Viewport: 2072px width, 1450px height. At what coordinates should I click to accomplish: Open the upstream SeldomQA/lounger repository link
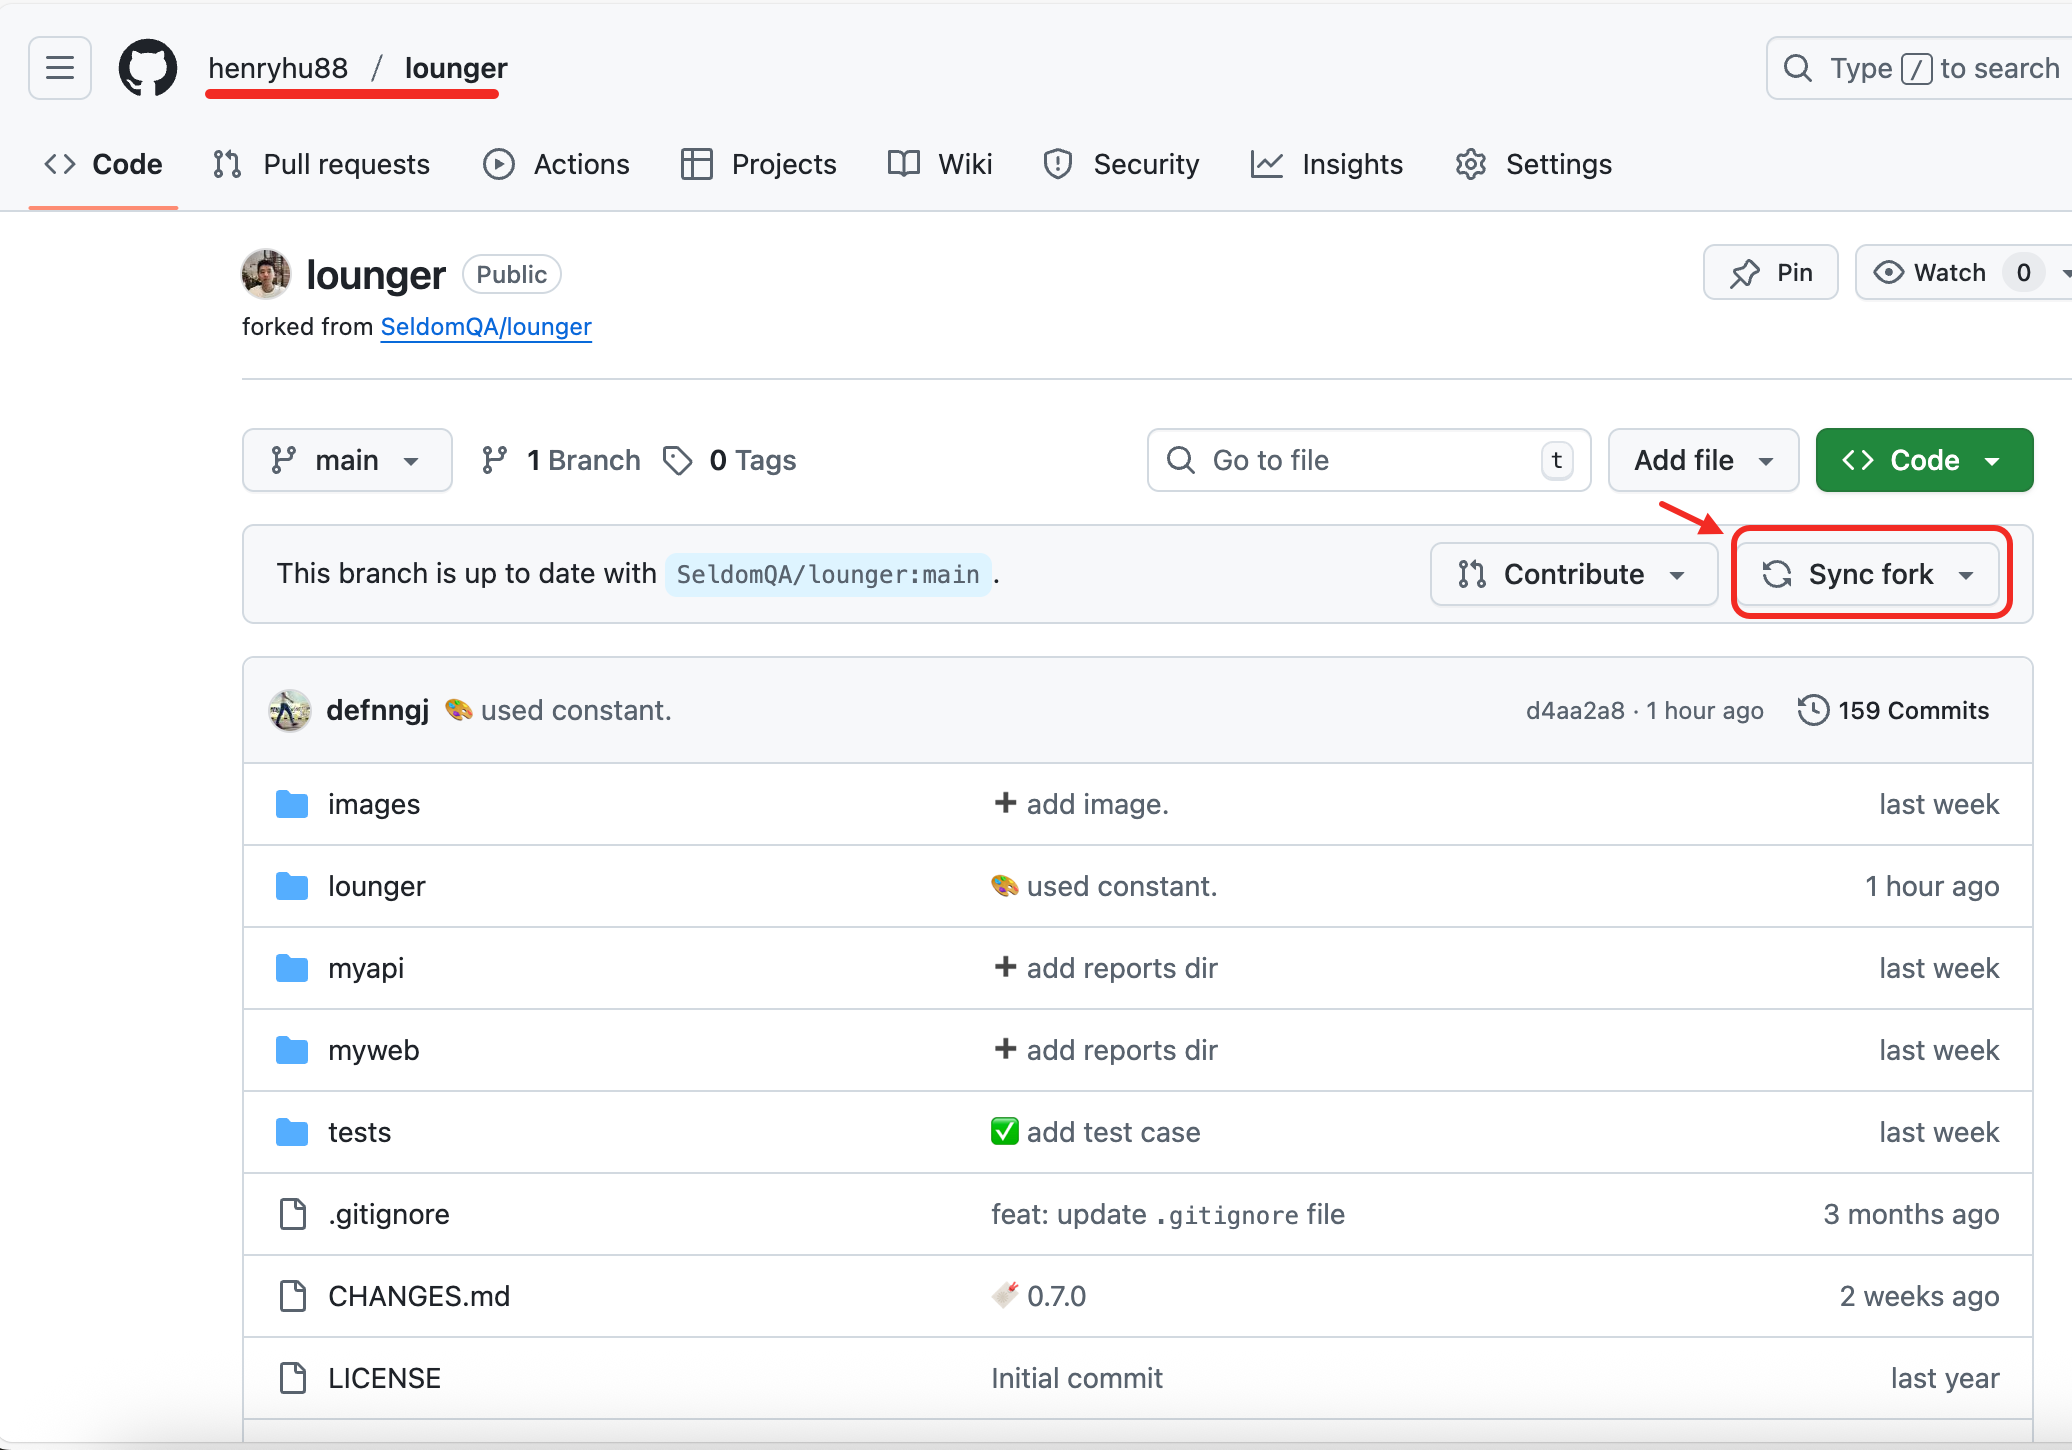pyautogui.click(x=486, y=327)
